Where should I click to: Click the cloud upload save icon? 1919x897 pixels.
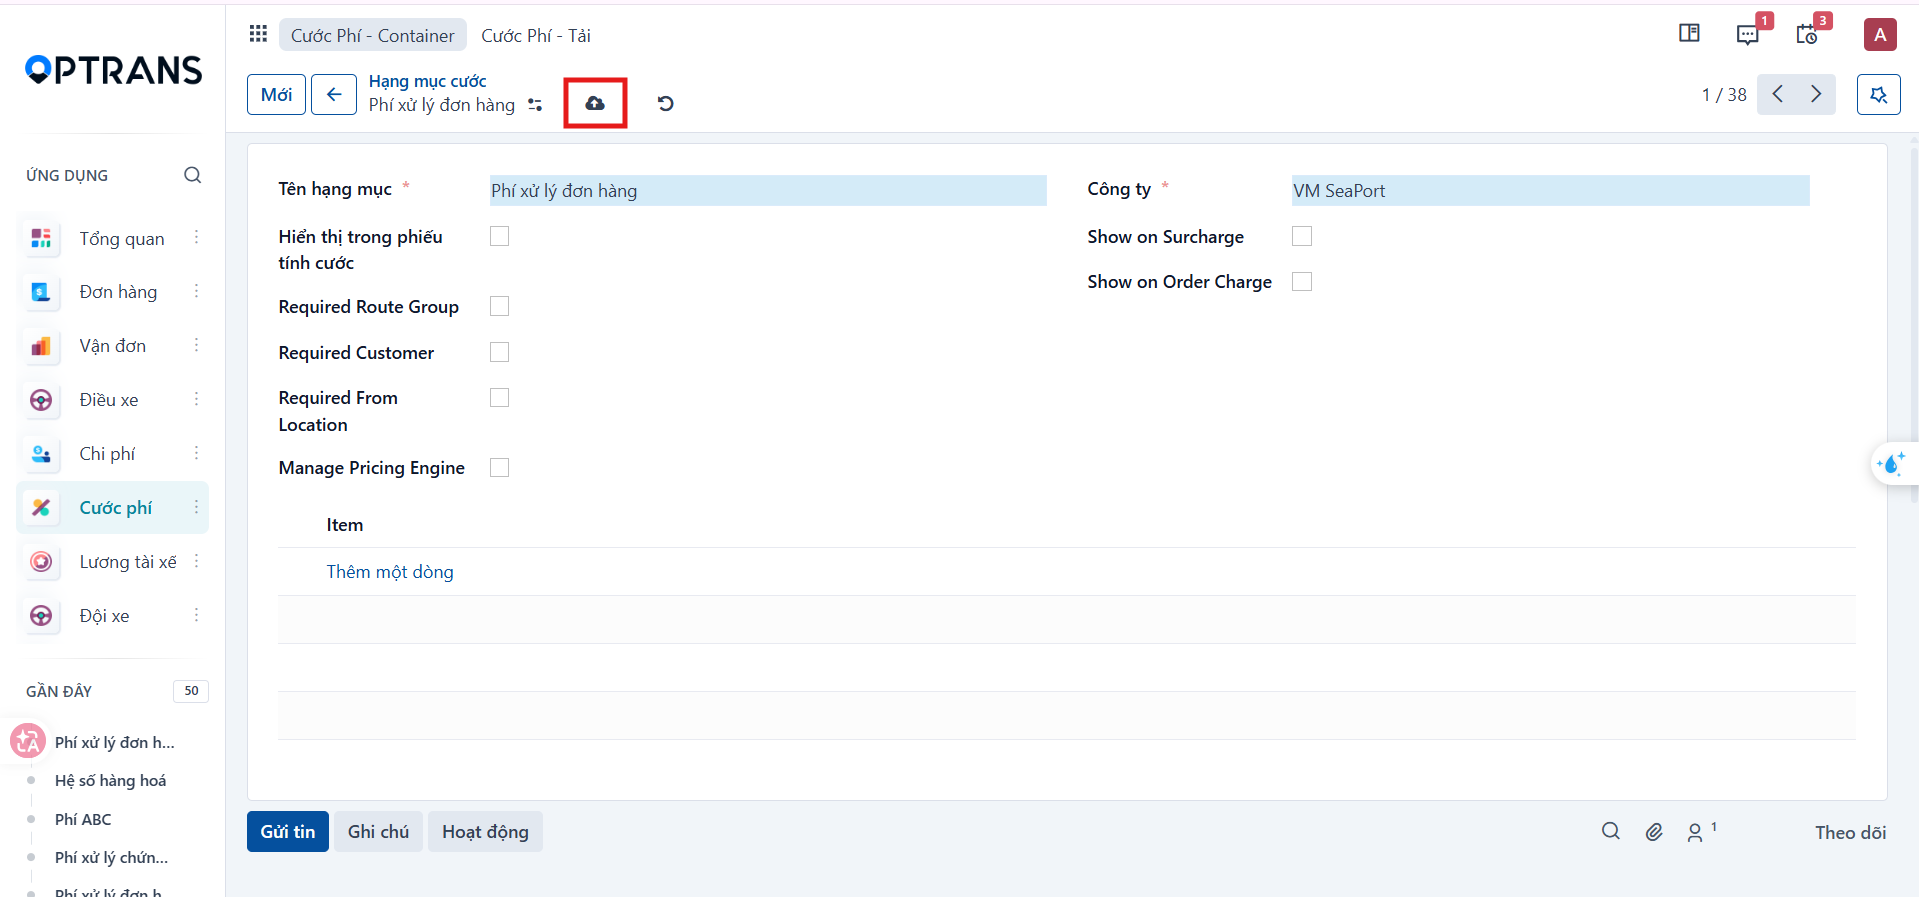(595, 103)
